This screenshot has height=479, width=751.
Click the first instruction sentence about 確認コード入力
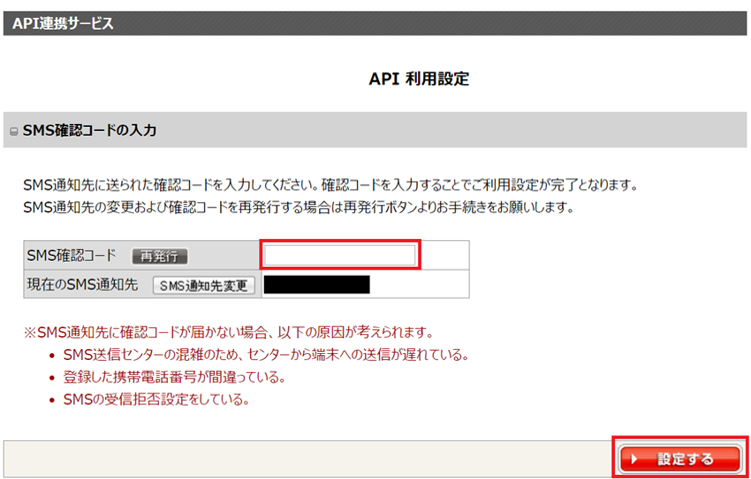[330, 186]
